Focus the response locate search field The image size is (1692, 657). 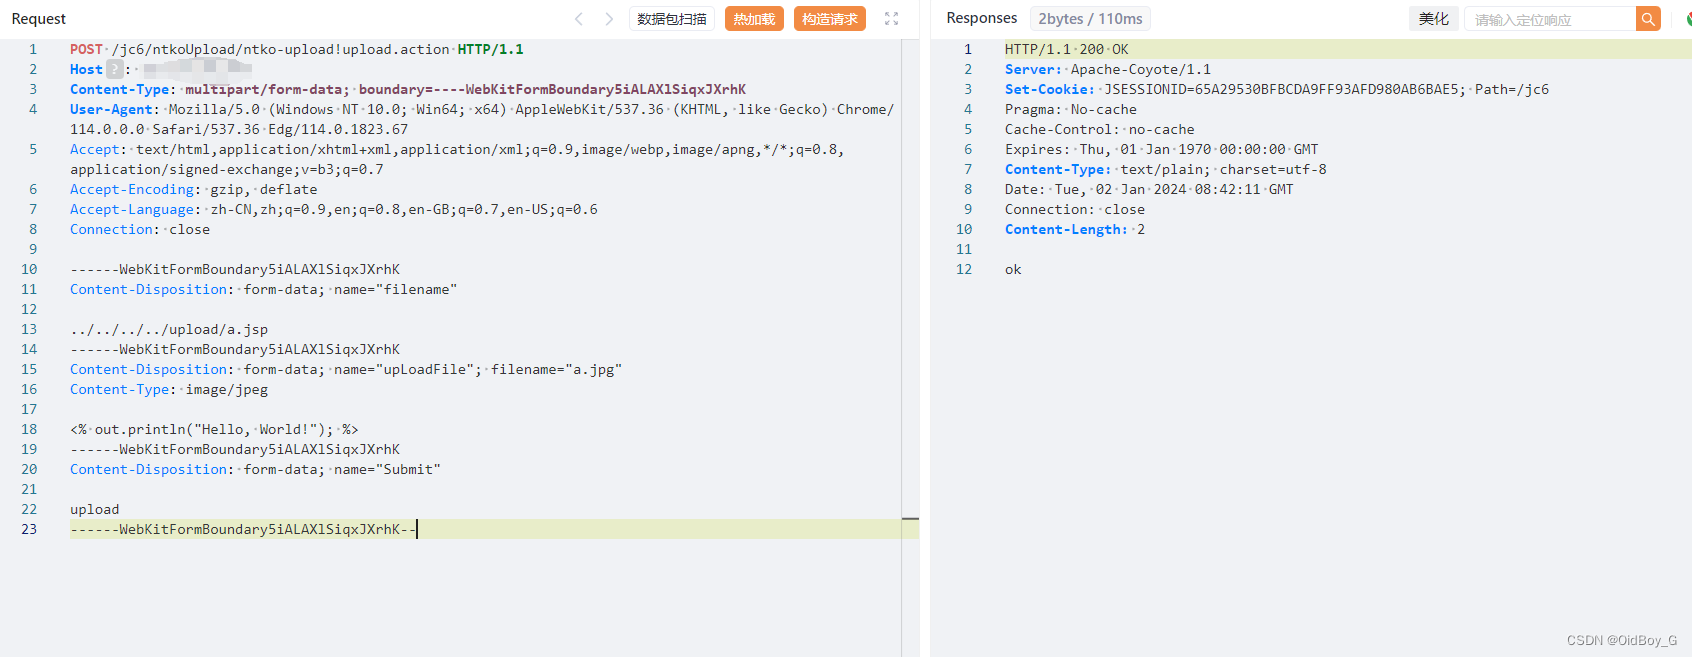coord(1550,19)
